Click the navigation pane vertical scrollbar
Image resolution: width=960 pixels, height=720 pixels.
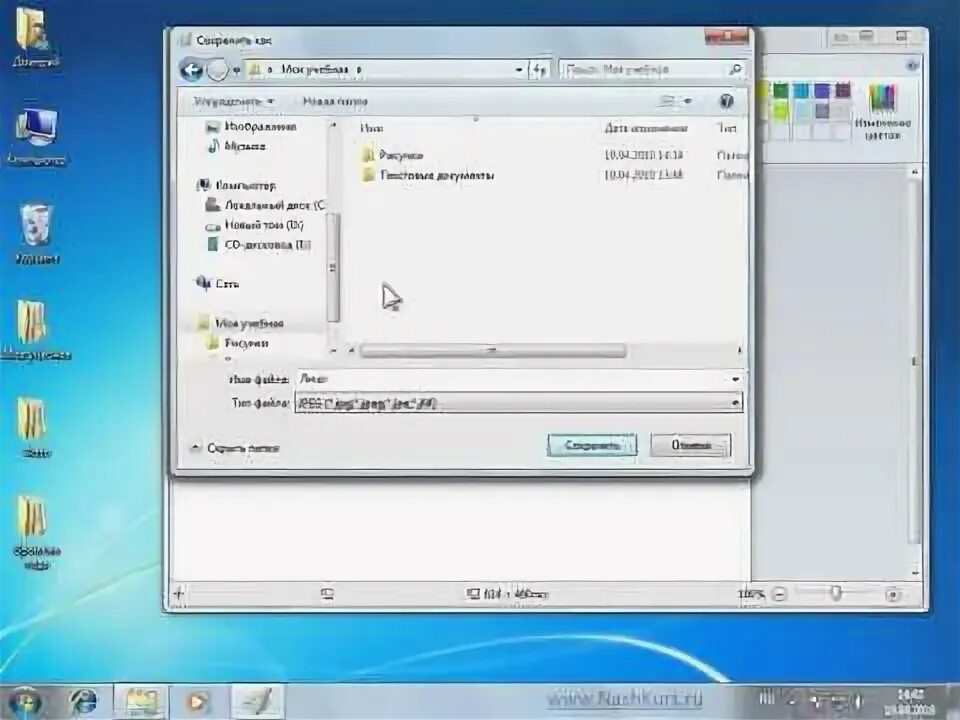333,267
